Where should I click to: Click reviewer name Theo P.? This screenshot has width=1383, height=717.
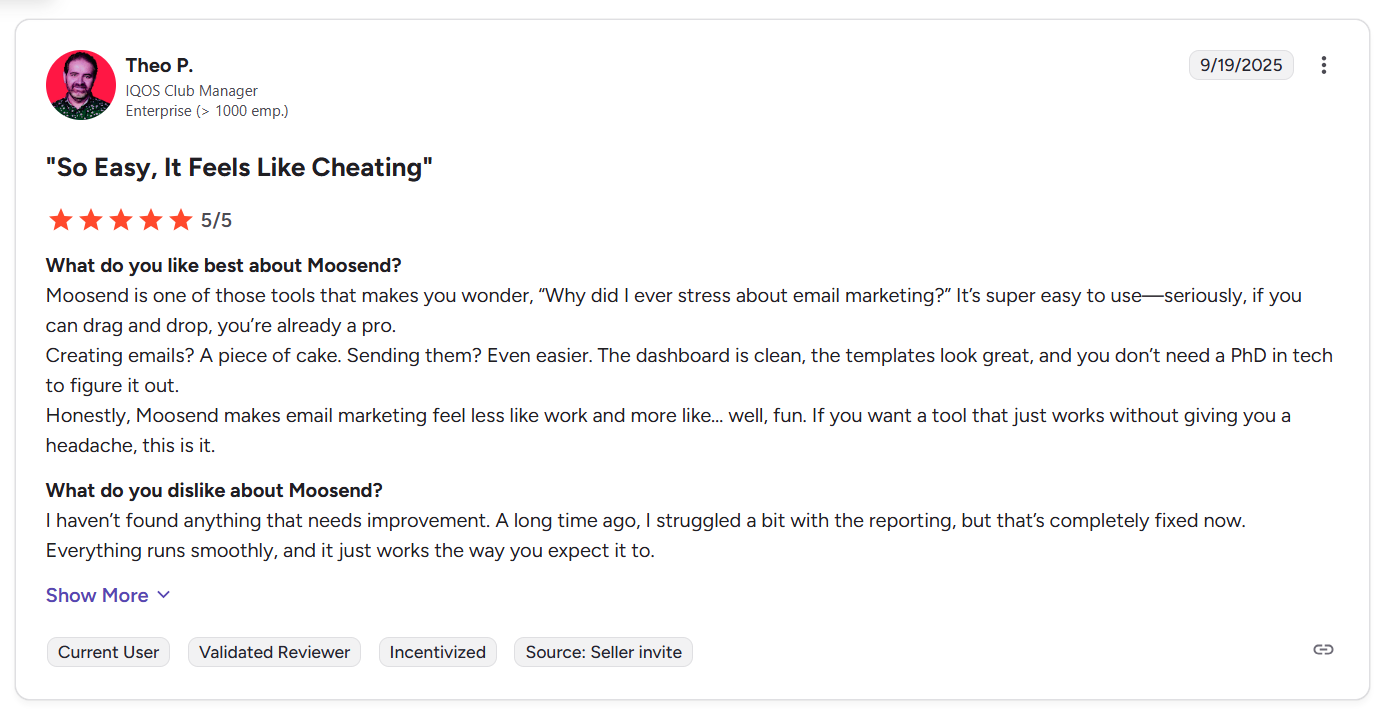click(x=159, y=65)
